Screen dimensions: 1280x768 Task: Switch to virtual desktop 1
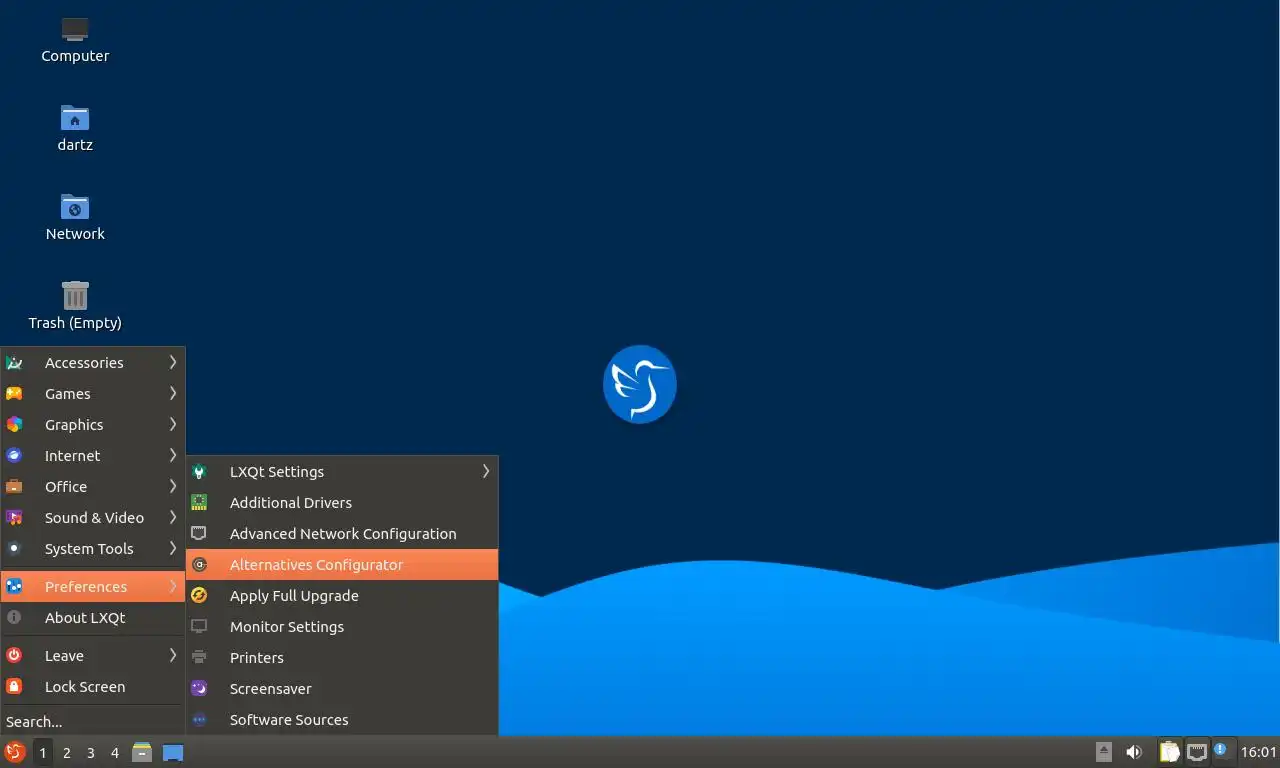point(43,752)
